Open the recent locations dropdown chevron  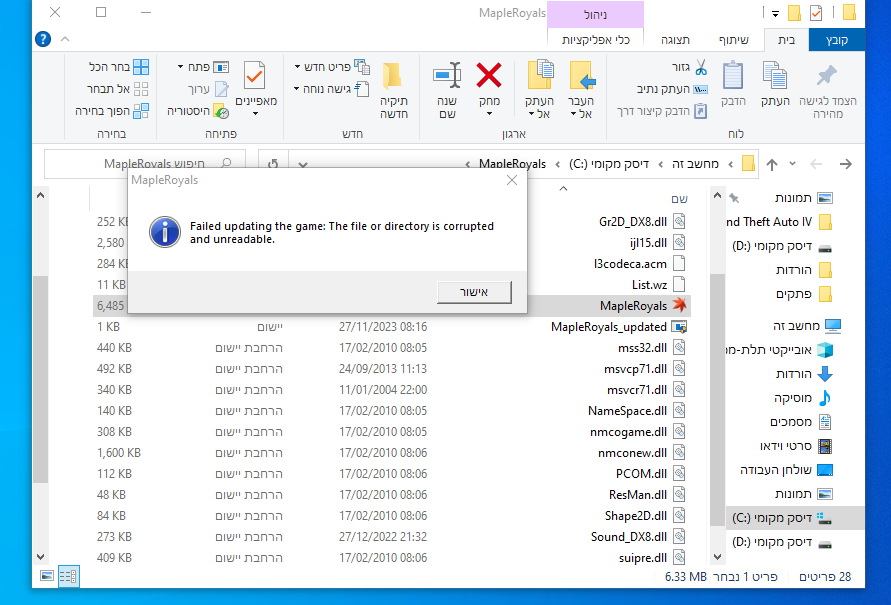(x=793, y=164)
